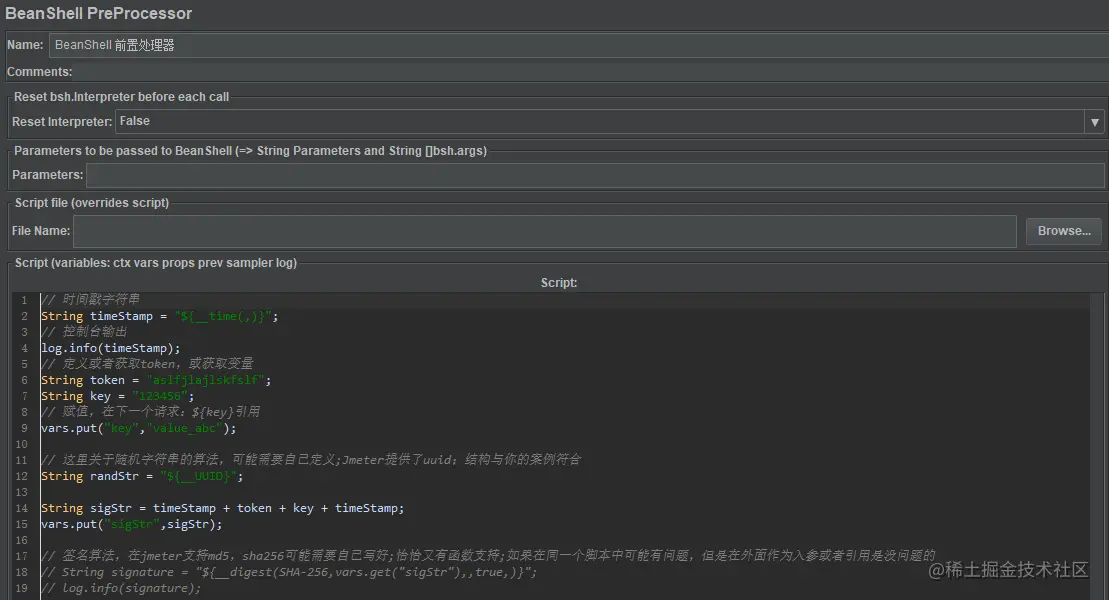Click script line 2 String timeStamp declaration
1109x600 pixels.
point(160,316)
